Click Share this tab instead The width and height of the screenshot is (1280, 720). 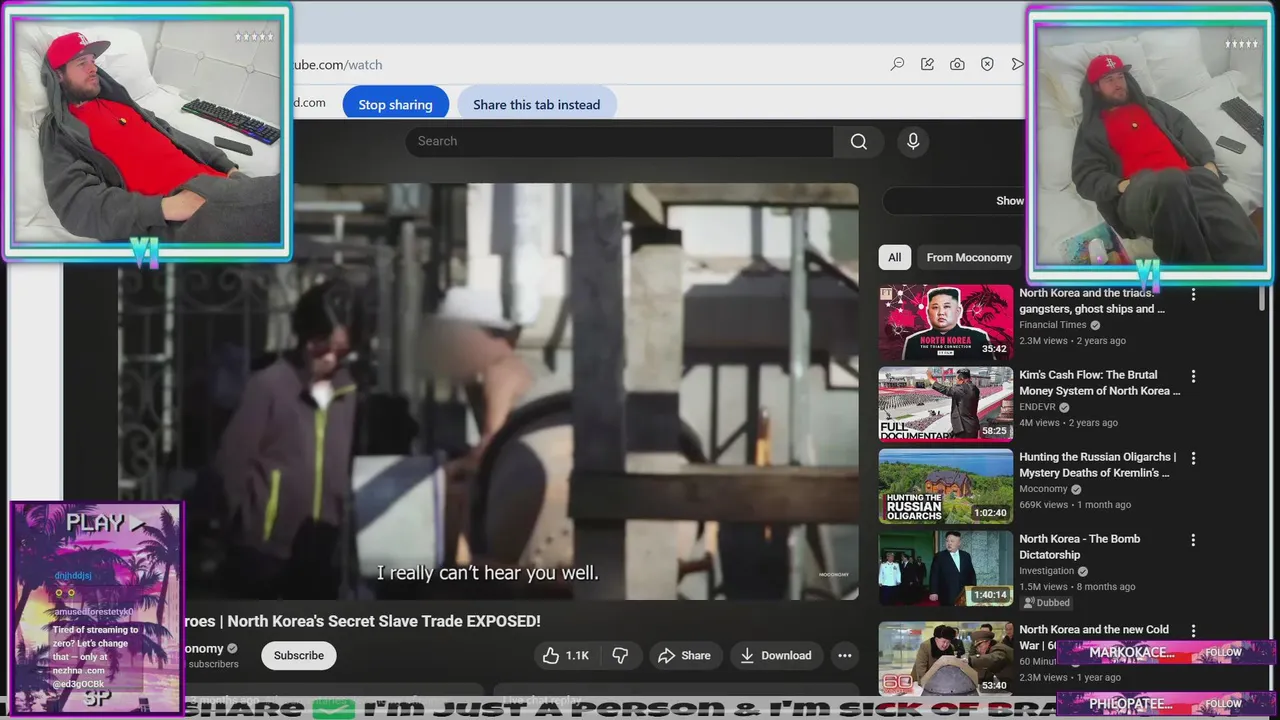coord(537,104)
